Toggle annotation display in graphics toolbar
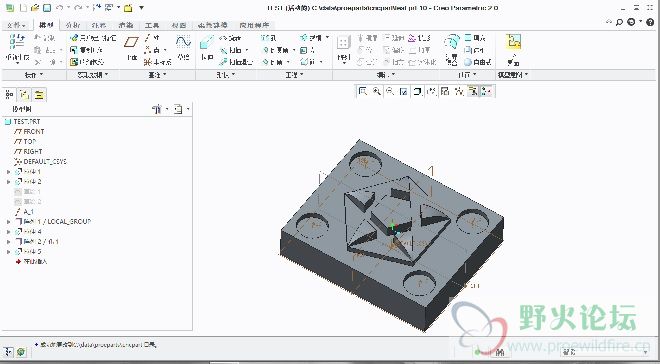 pos(473,91)
